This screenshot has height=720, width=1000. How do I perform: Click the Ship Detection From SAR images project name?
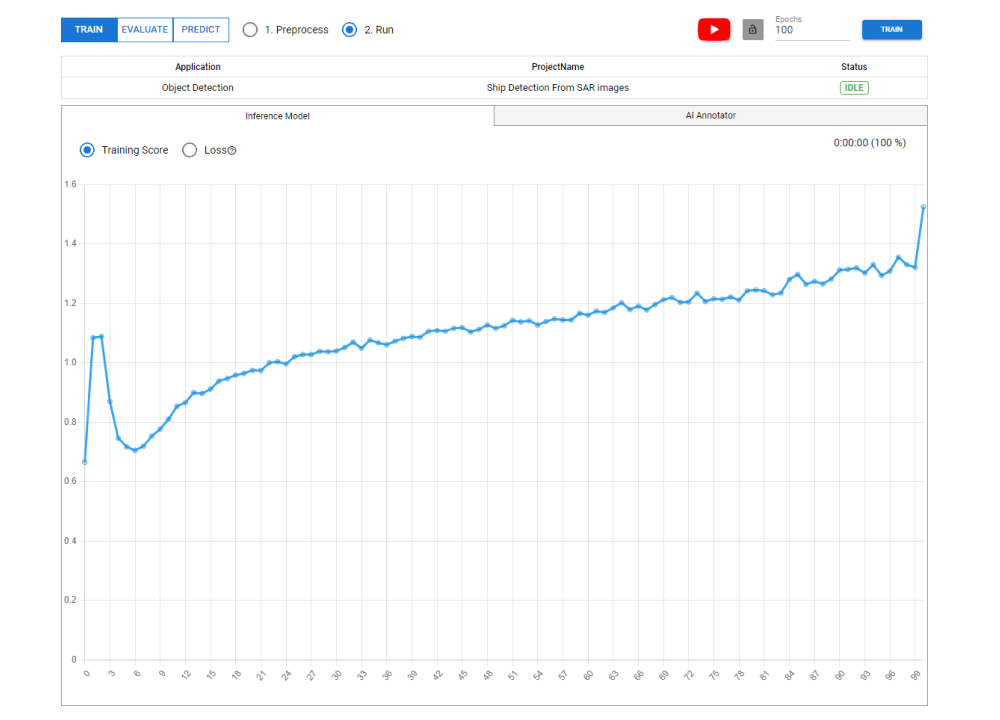(557, 88)
